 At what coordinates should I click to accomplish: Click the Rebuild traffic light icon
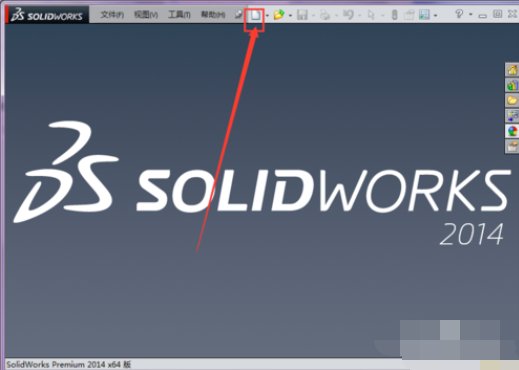(x=394, y=15)
